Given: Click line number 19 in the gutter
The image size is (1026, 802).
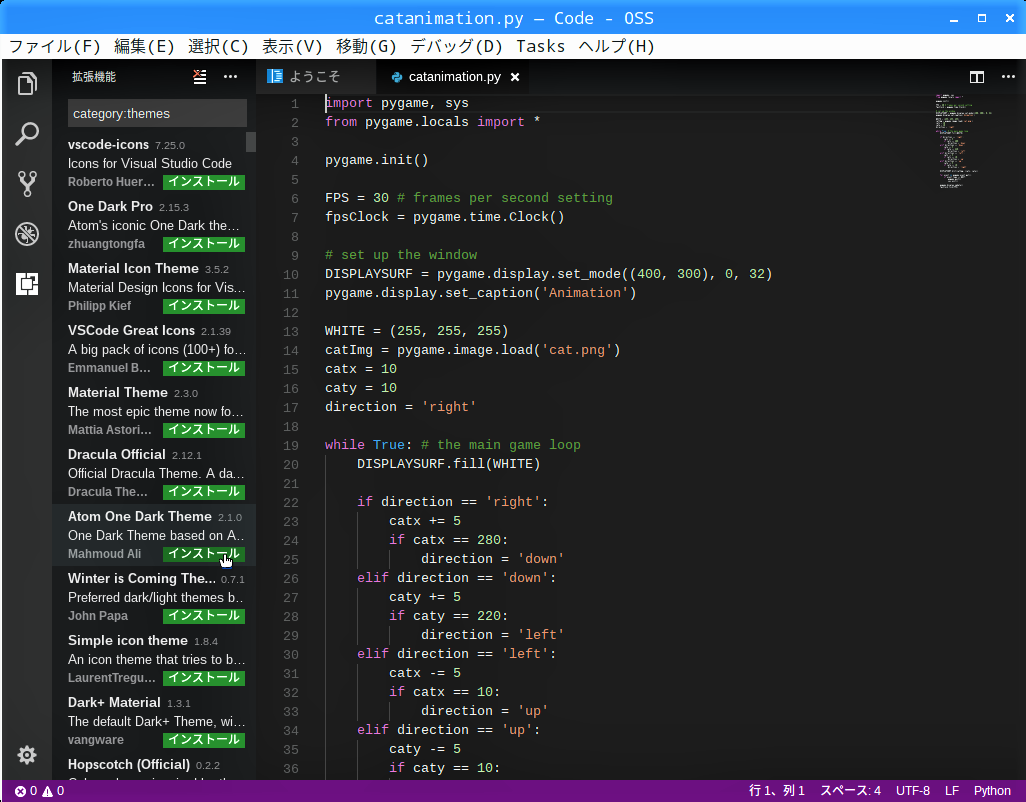Looking at the screenshot, I should [x=291, y=445].
